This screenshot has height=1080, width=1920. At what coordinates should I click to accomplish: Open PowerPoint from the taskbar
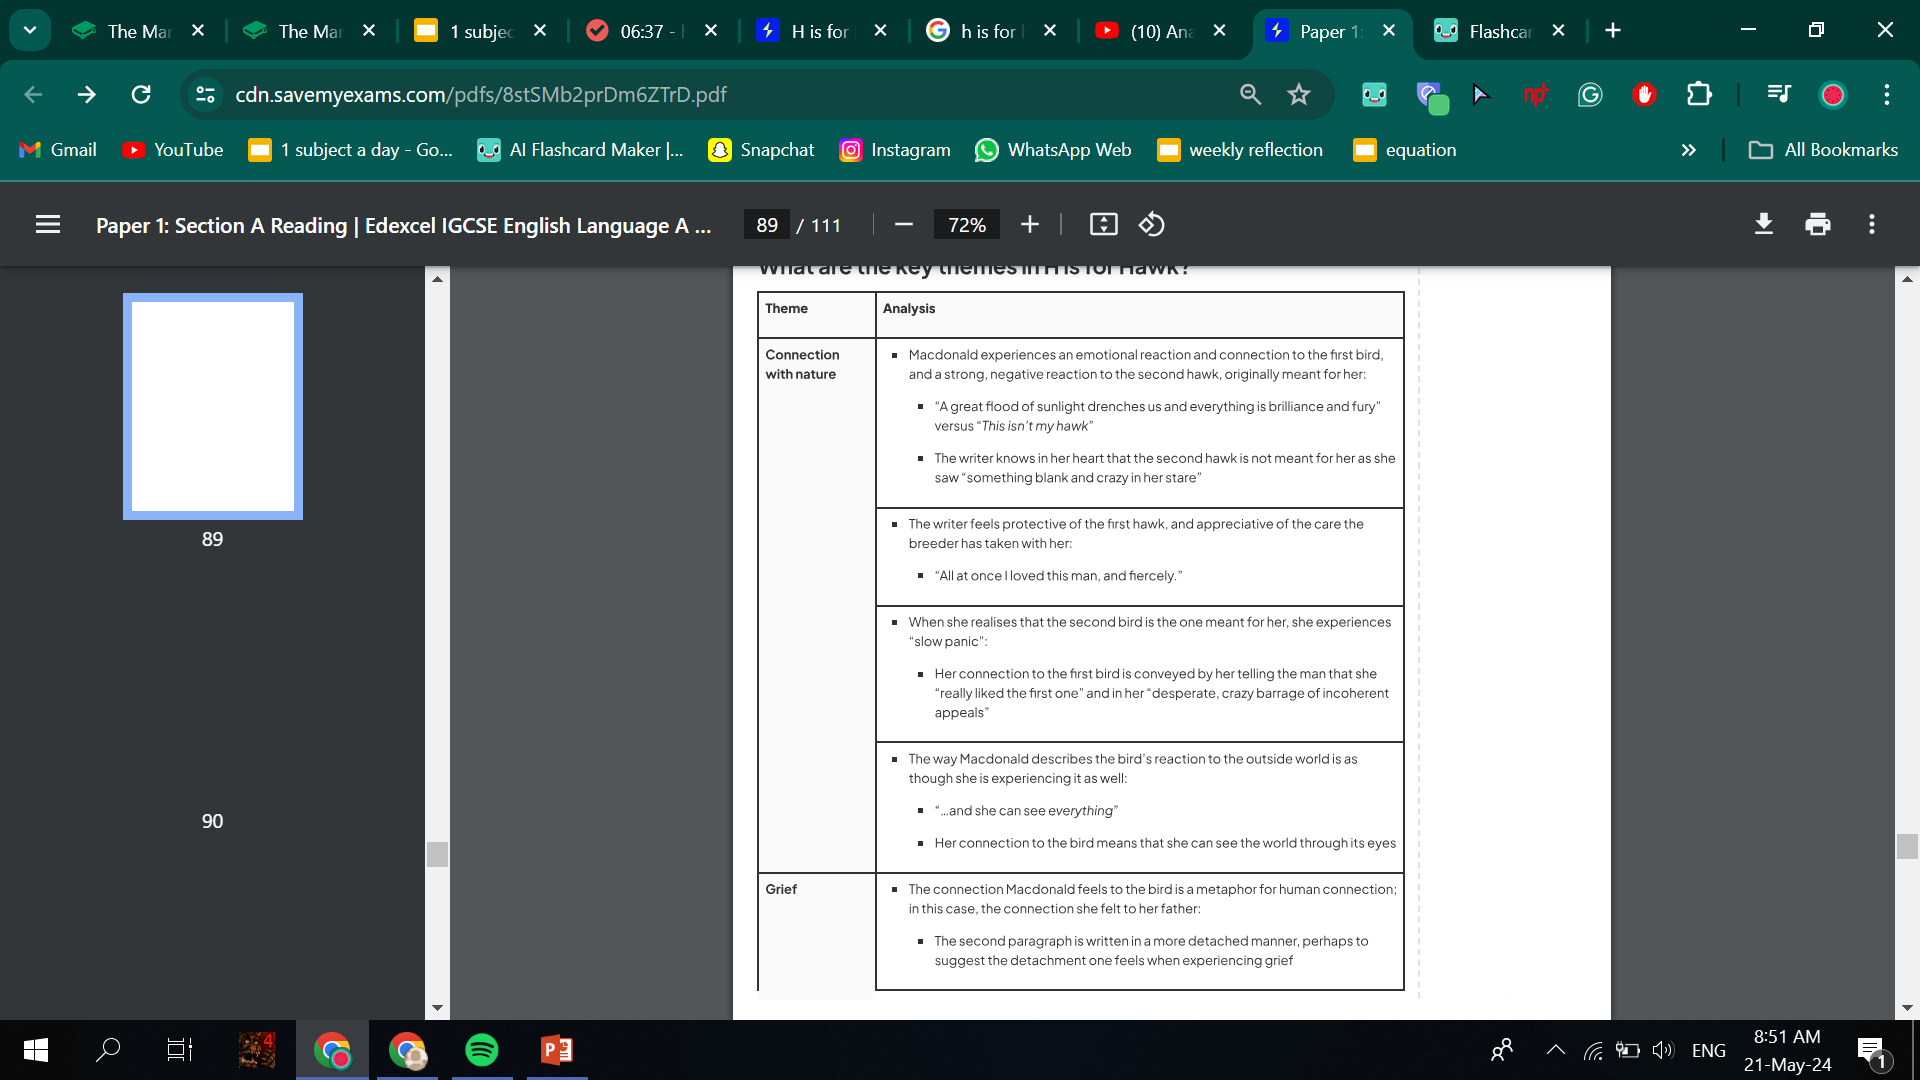(557, 1050)
